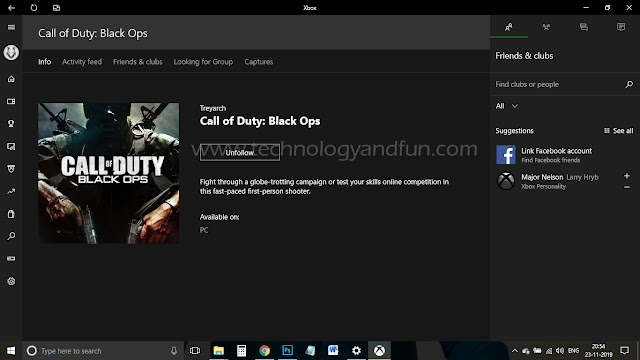
Task: Open Calculator from the taskbar
Action: 242,351
